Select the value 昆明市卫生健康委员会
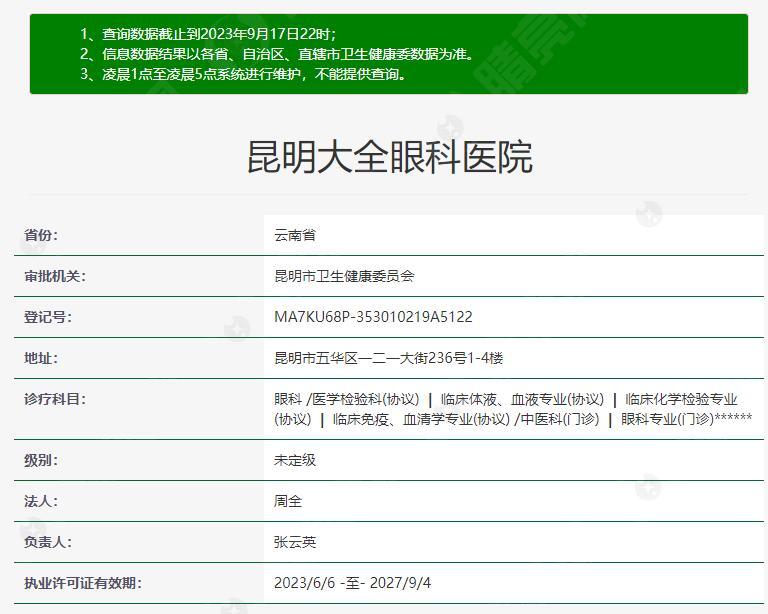The image size is (768, 614). [344, 276]
